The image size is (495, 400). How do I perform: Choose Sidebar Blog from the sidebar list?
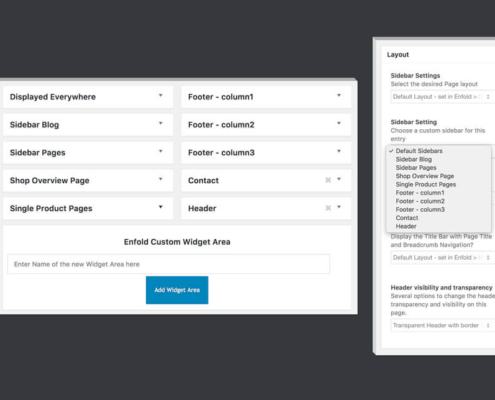[414, 159]
